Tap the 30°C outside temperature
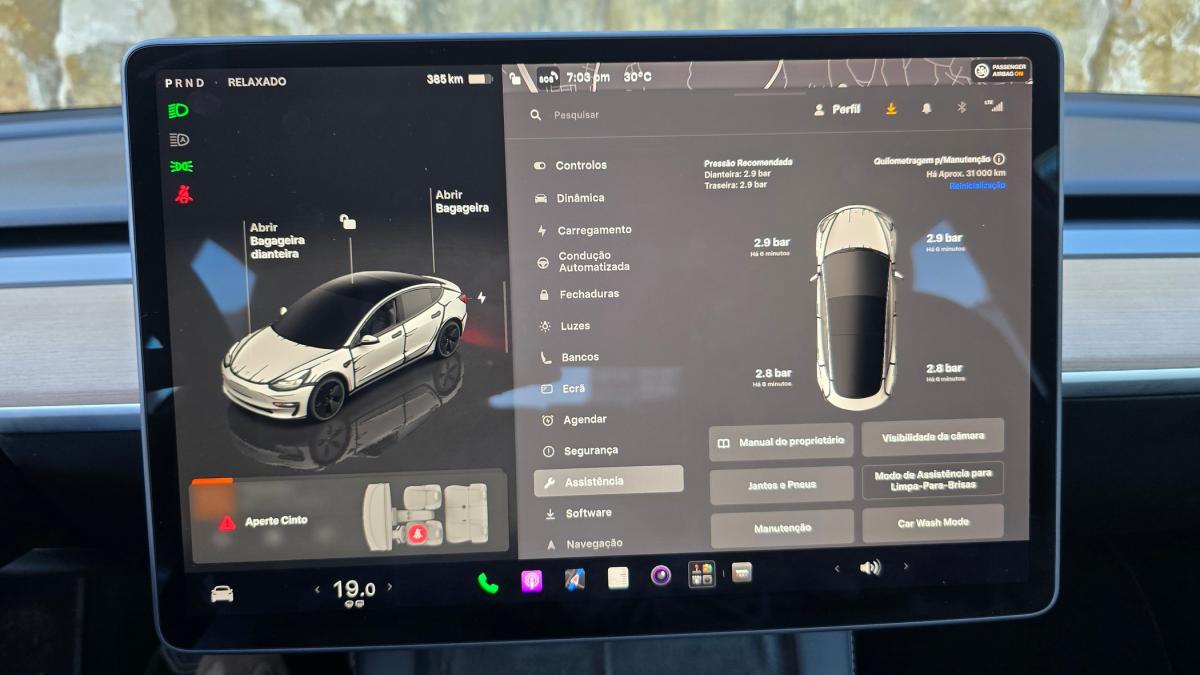This screenshot has width=1200, height=675. point(638,77)
